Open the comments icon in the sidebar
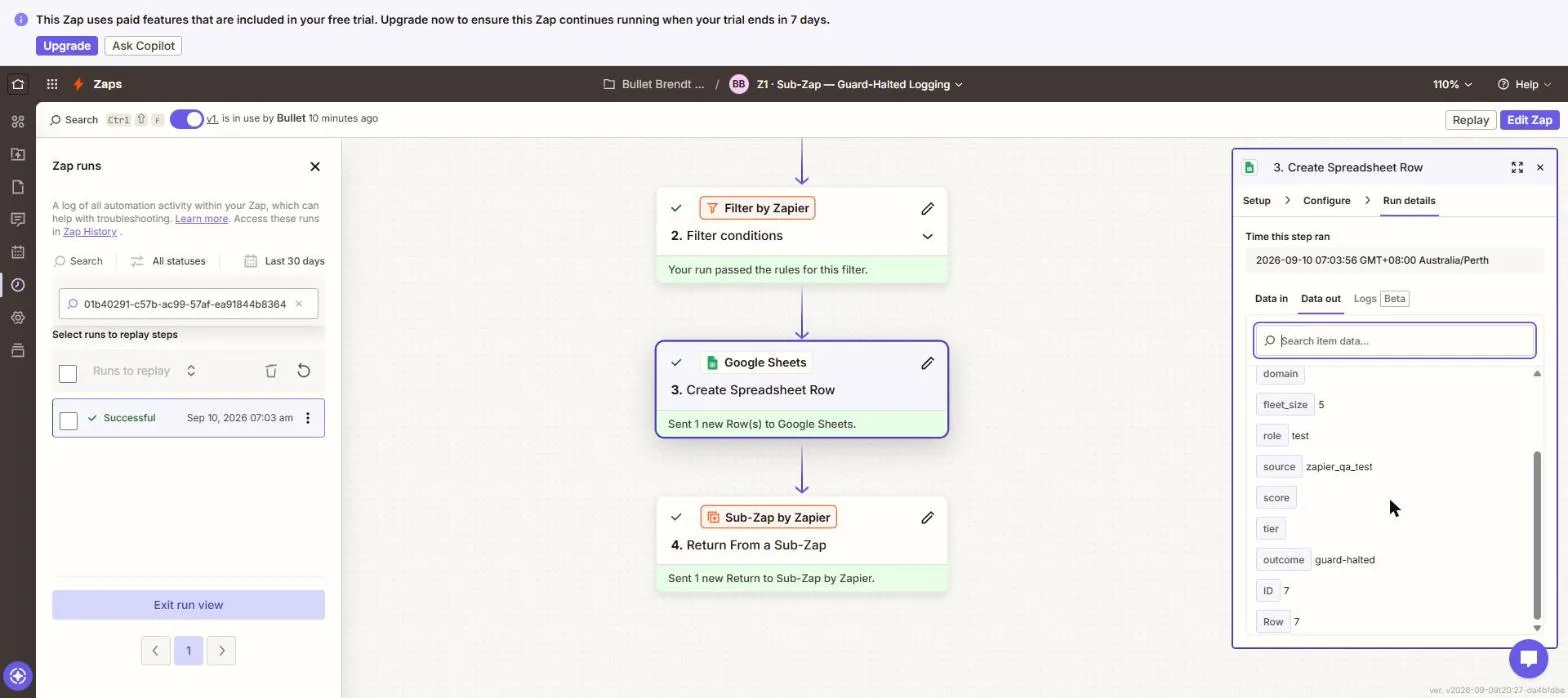The width and height of the screenshot is (1568, 698). pos(17,219)
